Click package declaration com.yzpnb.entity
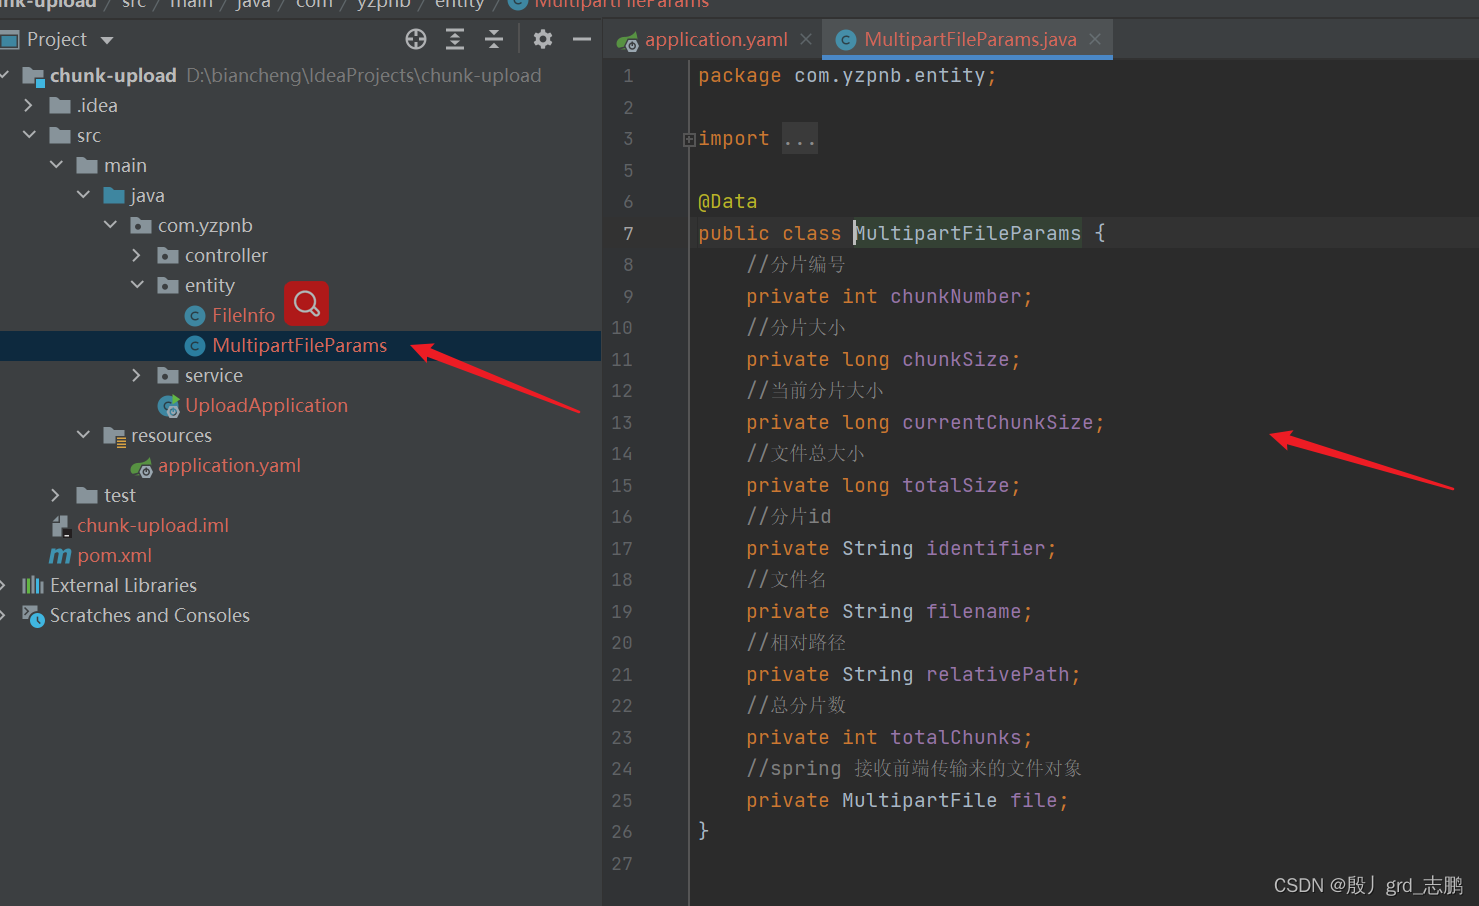This screenshot has width=1479, height=906. coord(889,75)
